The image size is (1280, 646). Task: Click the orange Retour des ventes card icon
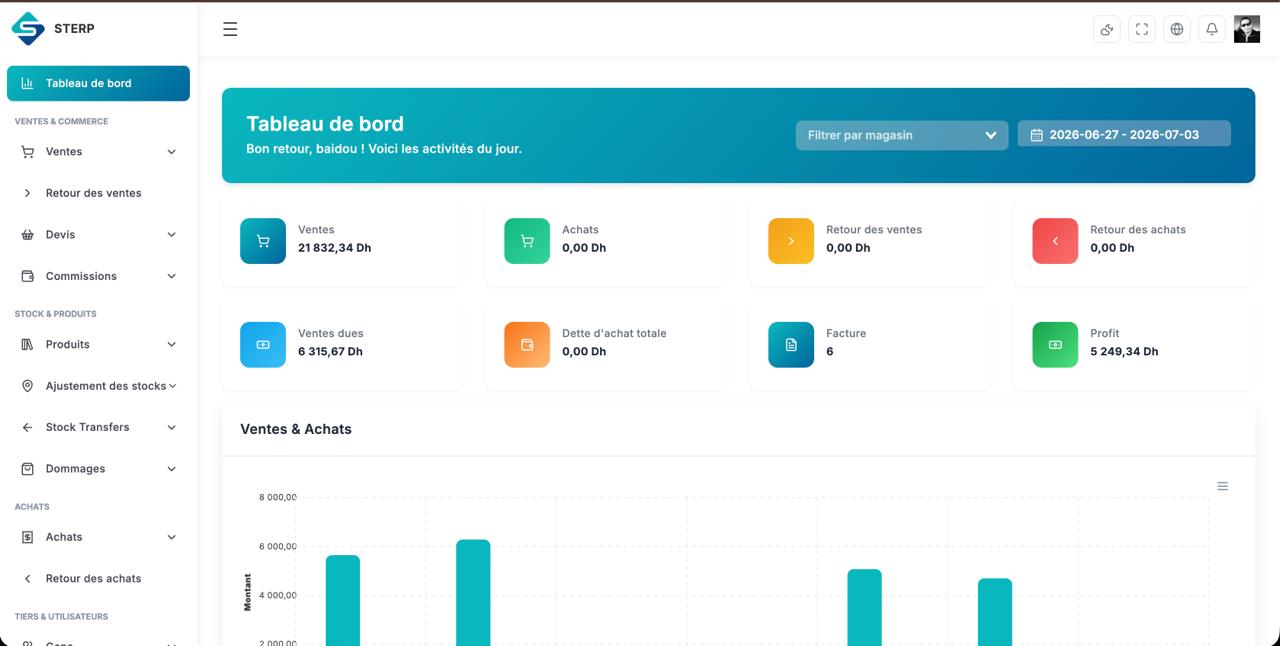[x=791, y=241]
